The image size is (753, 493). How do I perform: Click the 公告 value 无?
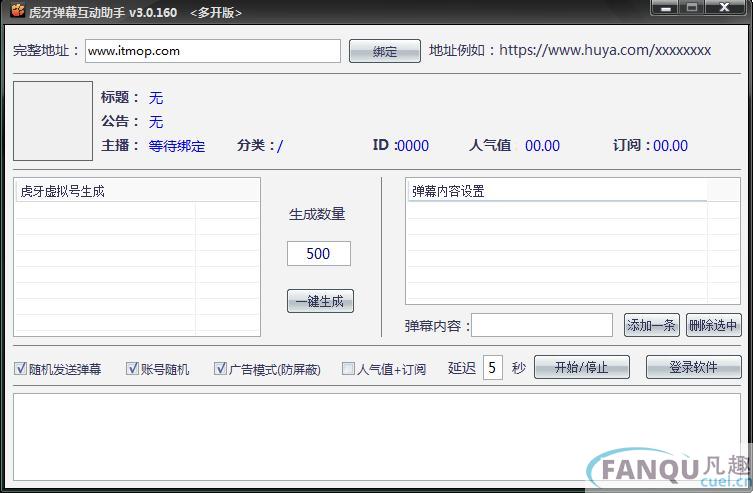156,121
